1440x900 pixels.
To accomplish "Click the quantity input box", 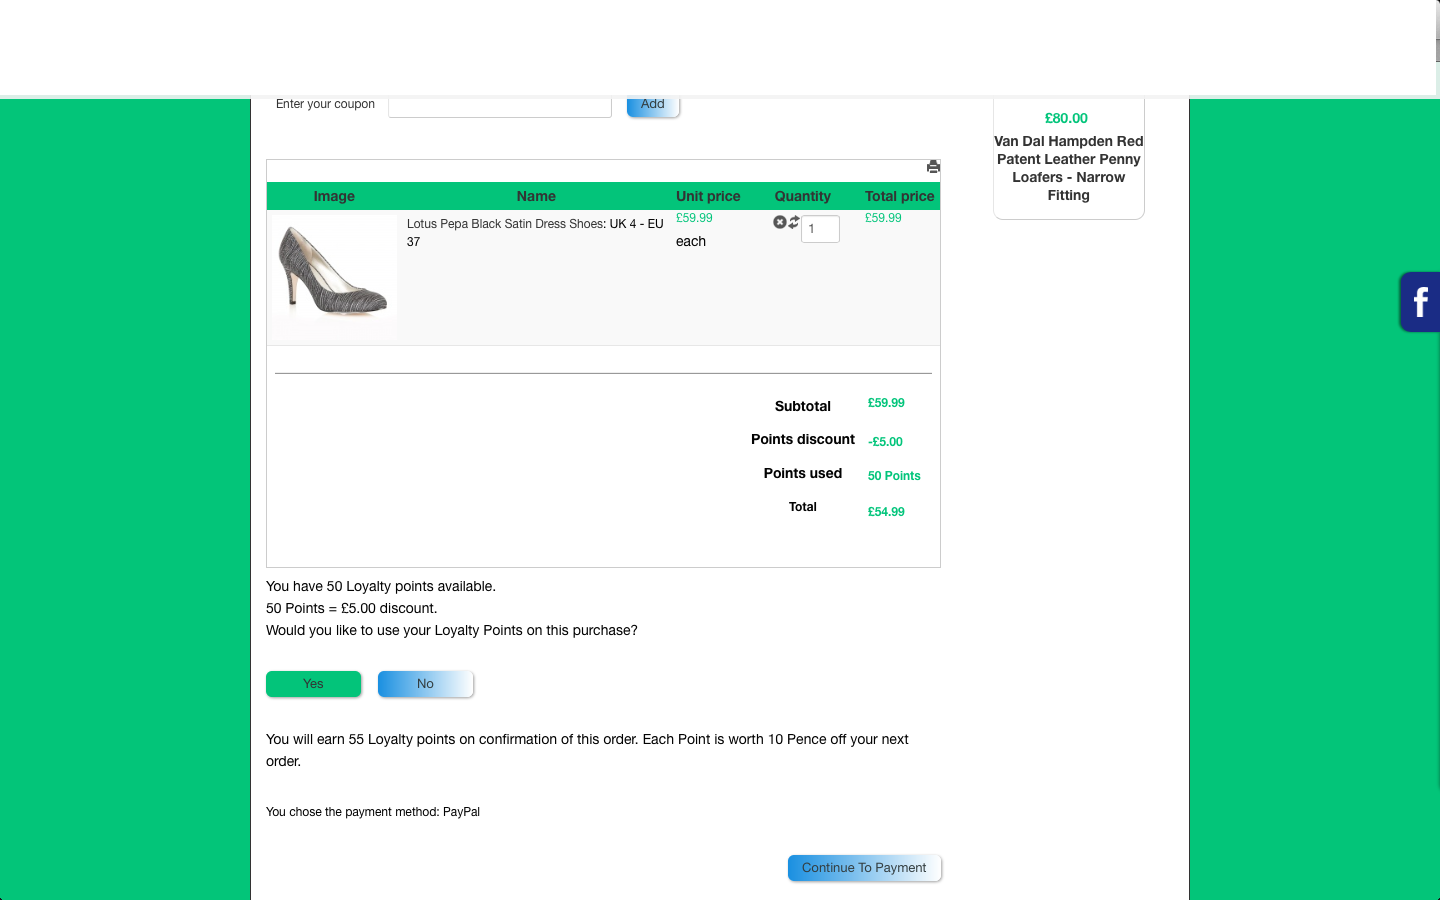I will pos(820,229).
